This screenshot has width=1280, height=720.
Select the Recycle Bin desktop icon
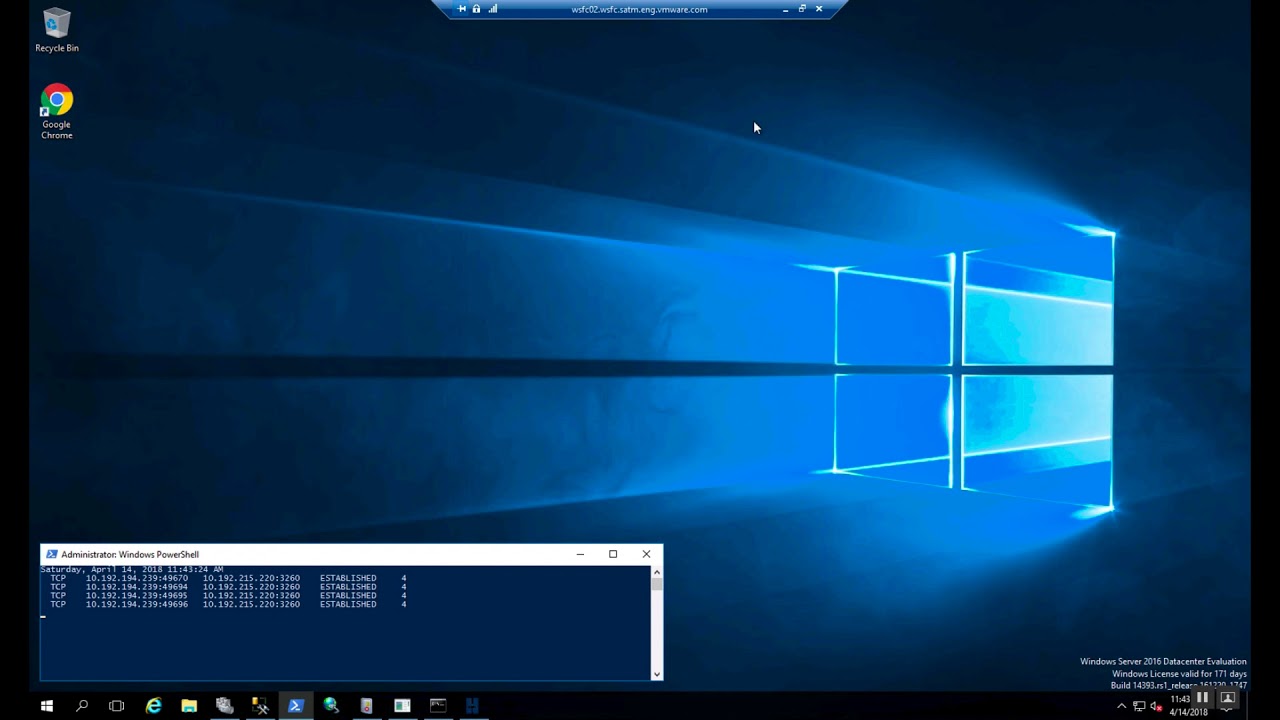(x=57, y=30)
